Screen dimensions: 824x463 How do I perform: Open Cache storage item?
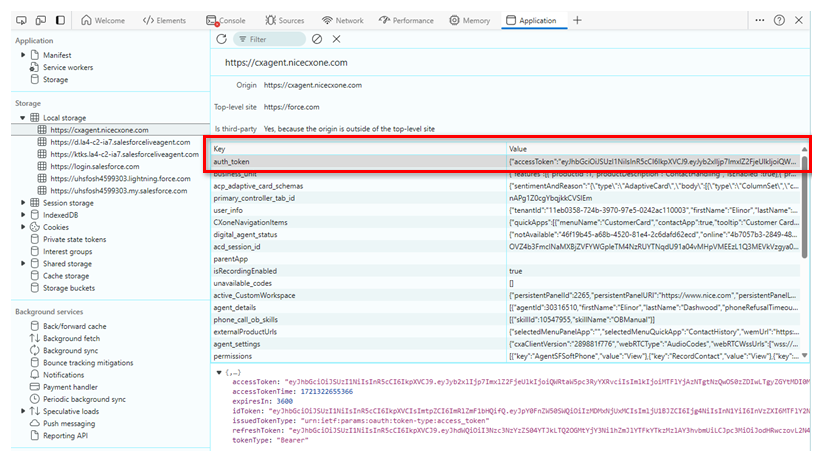[x=66, y=276]
